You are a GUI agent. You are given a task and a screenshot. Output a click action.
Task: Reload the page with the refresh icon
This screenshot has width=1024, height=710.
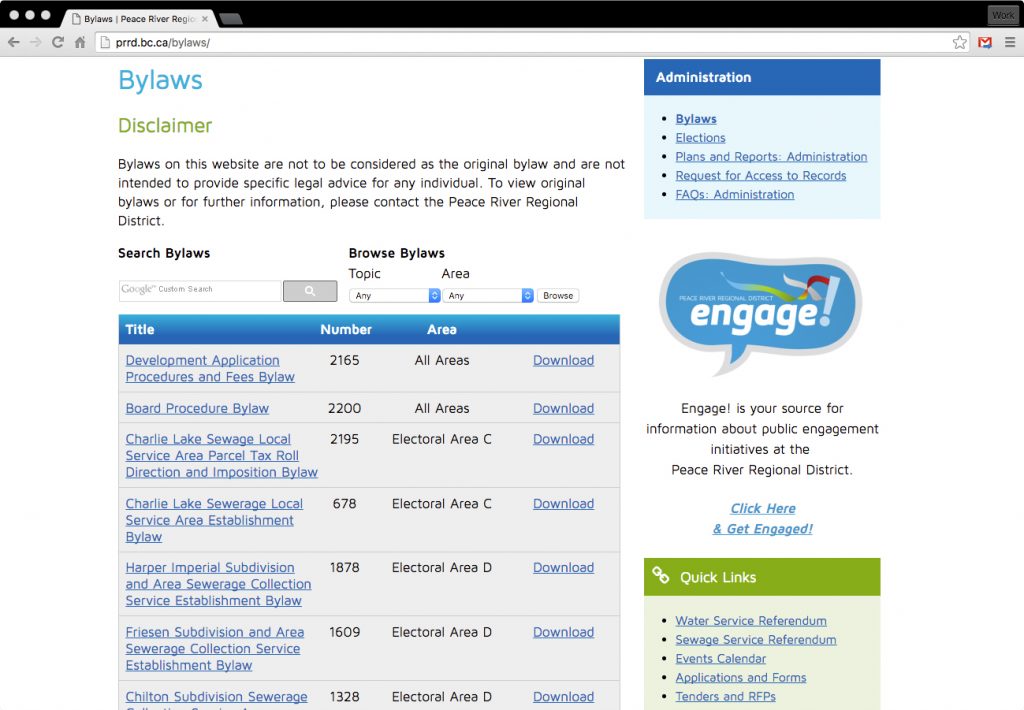click(x=58, y=42)
